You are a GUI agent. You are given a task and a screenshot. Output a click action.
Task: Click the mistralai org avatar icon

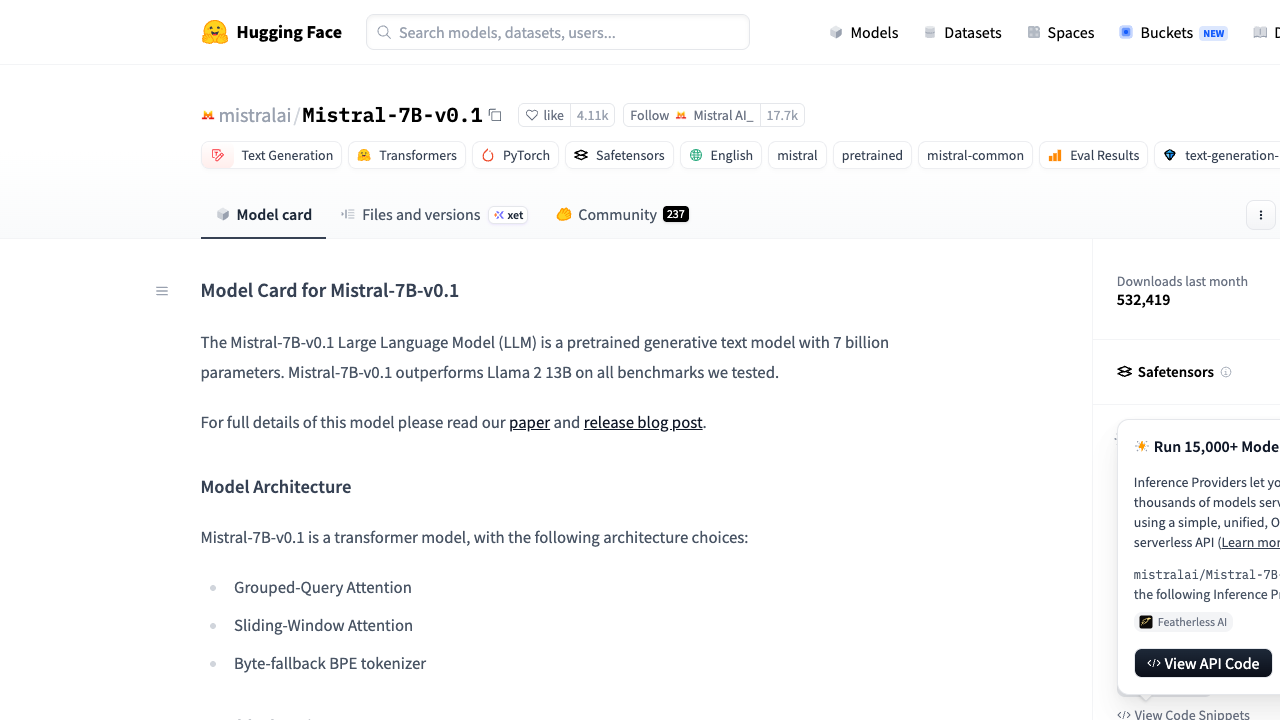pos(208,115)
